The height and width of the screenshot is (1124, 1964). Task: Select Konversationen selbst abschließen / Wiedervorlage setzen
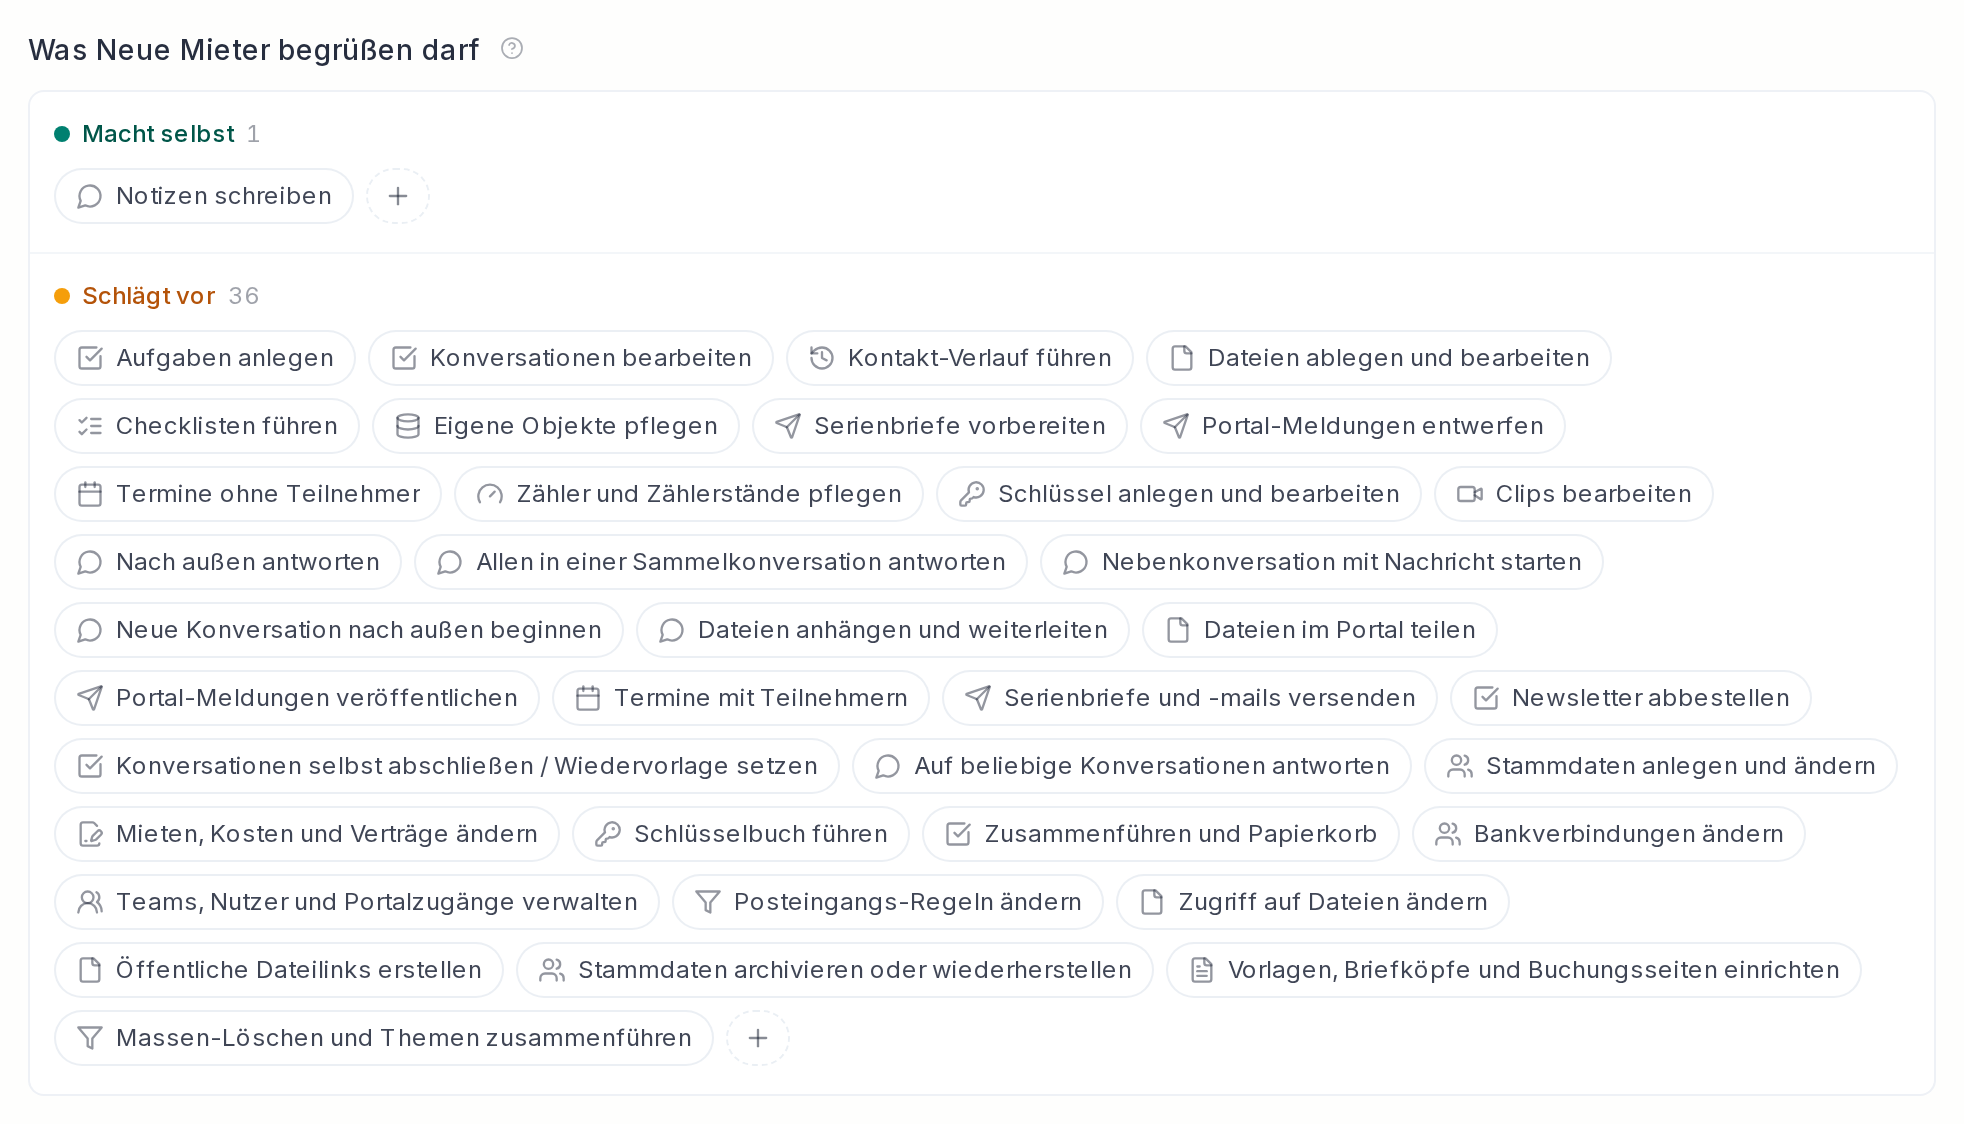tap(447, 766)
